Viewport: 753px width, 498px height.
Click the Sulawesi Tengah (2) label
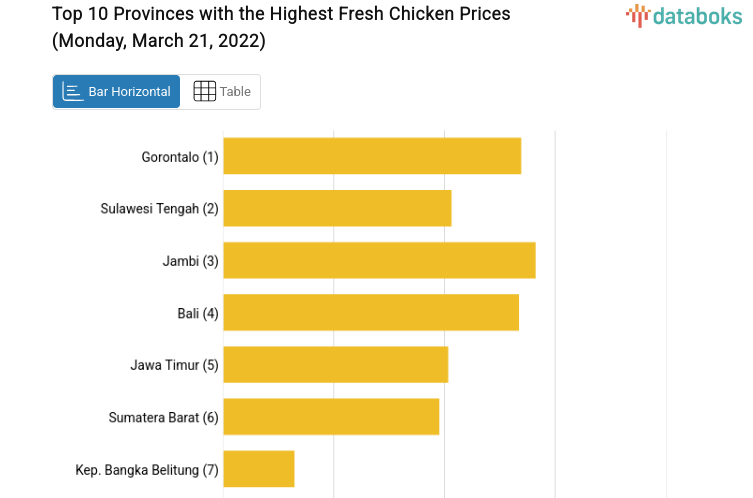(x=159, y=209)
